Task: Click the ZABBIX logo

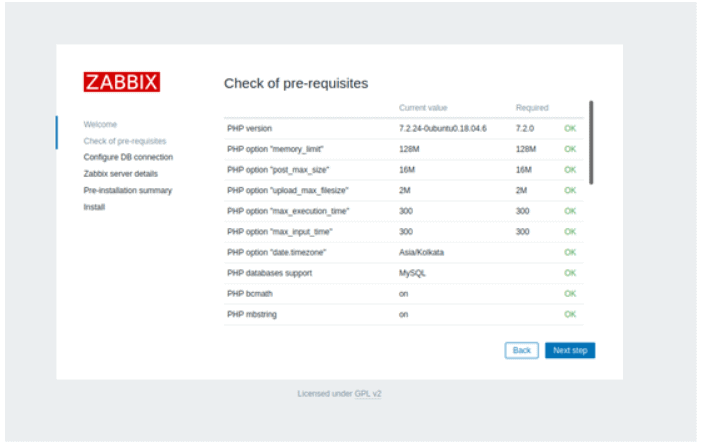Action: 122,82
